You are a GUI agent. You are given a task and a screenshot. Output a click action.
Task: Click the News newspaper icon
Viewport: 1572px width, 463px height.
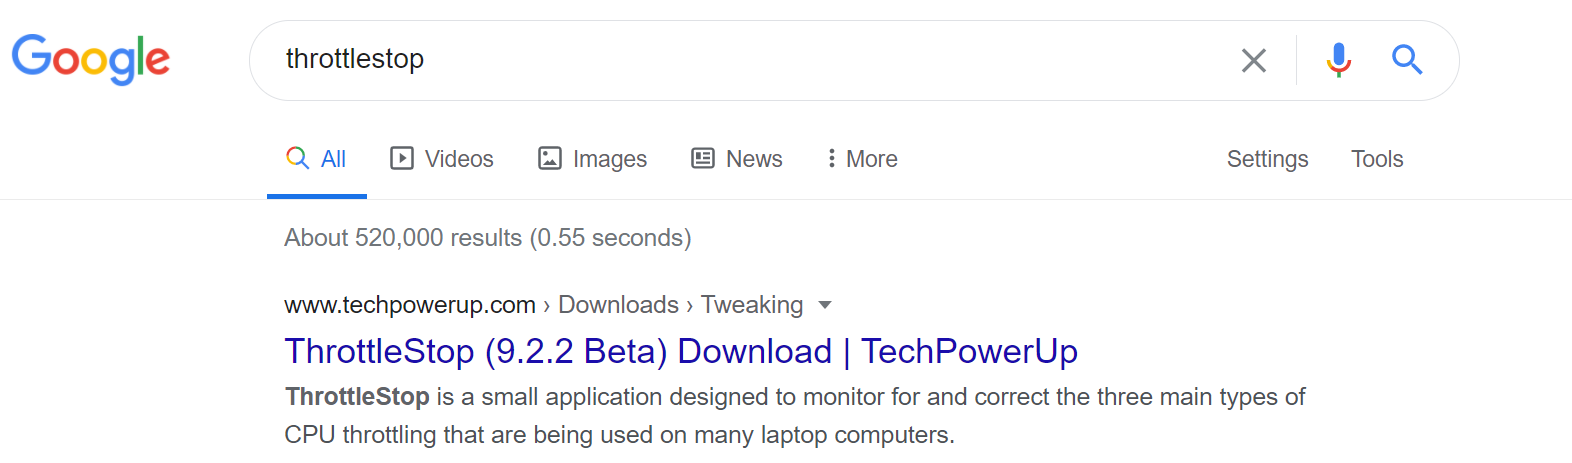click(x=703, y=158)
